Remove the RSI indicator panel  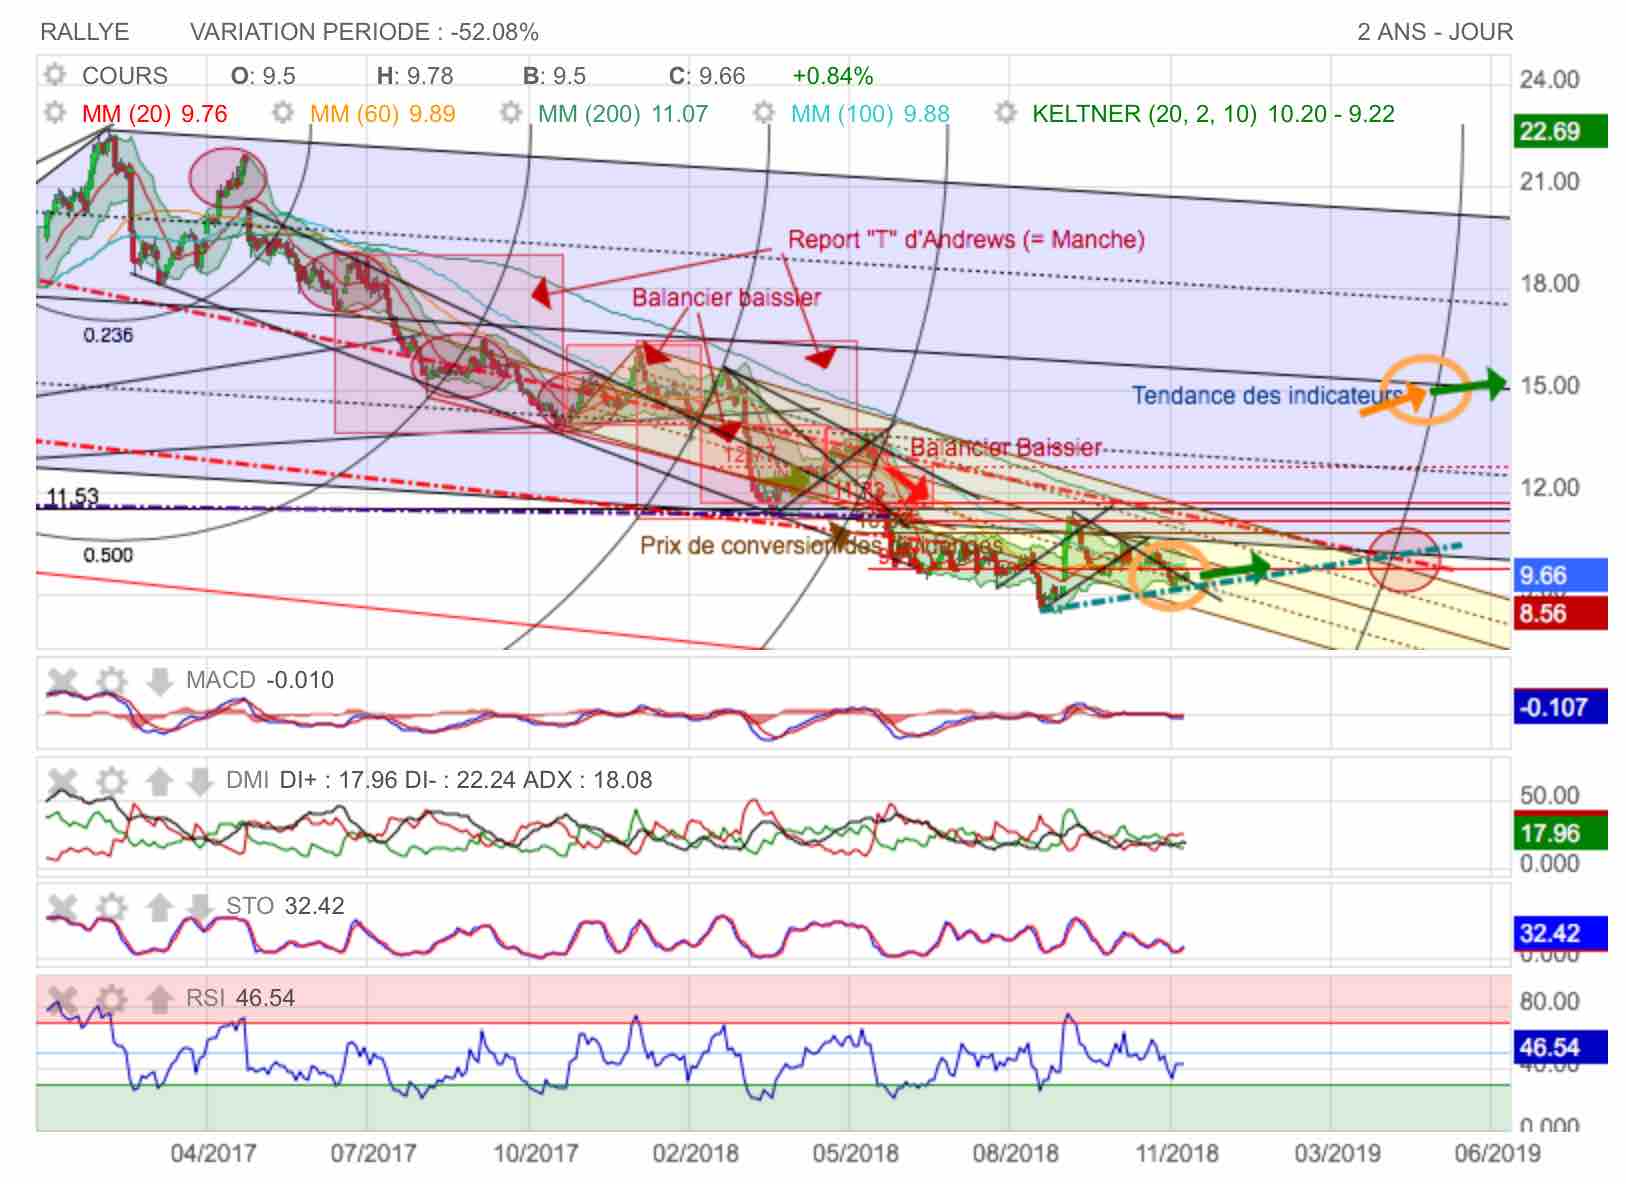(x=63, y=998)
